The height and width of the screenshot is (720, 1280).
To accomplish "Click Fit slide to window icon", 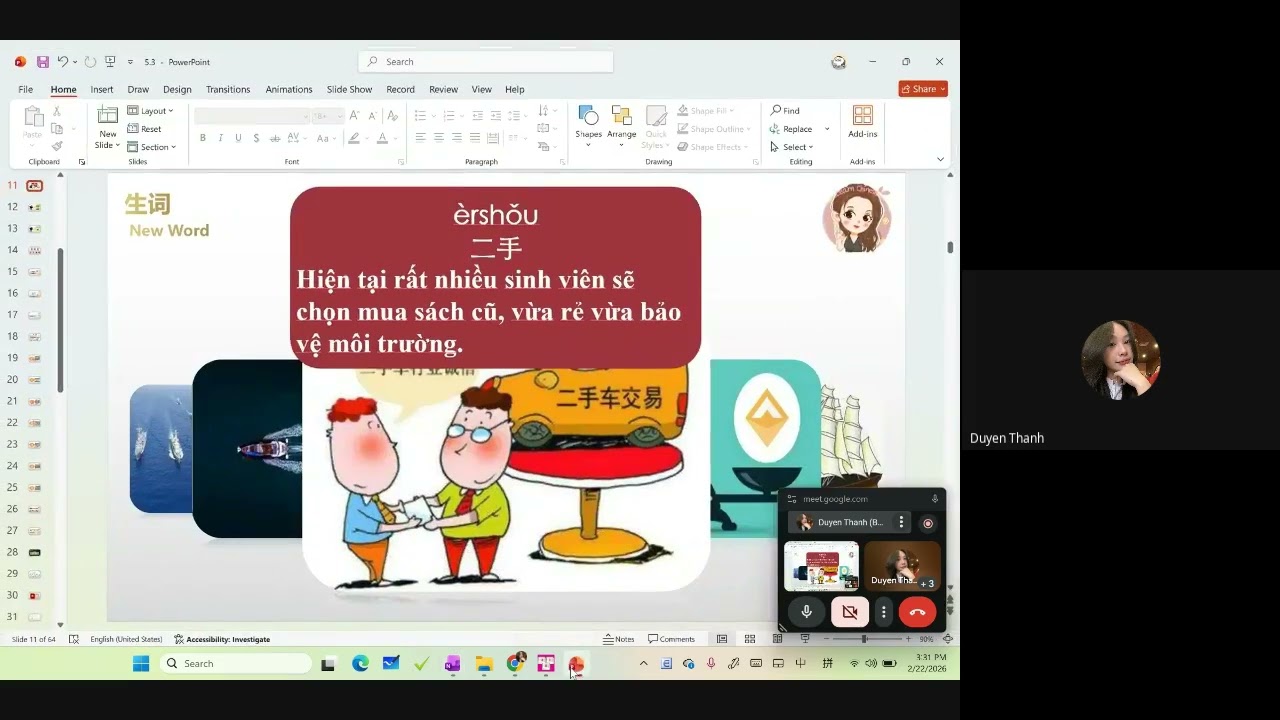I will [x=947, y=639].
